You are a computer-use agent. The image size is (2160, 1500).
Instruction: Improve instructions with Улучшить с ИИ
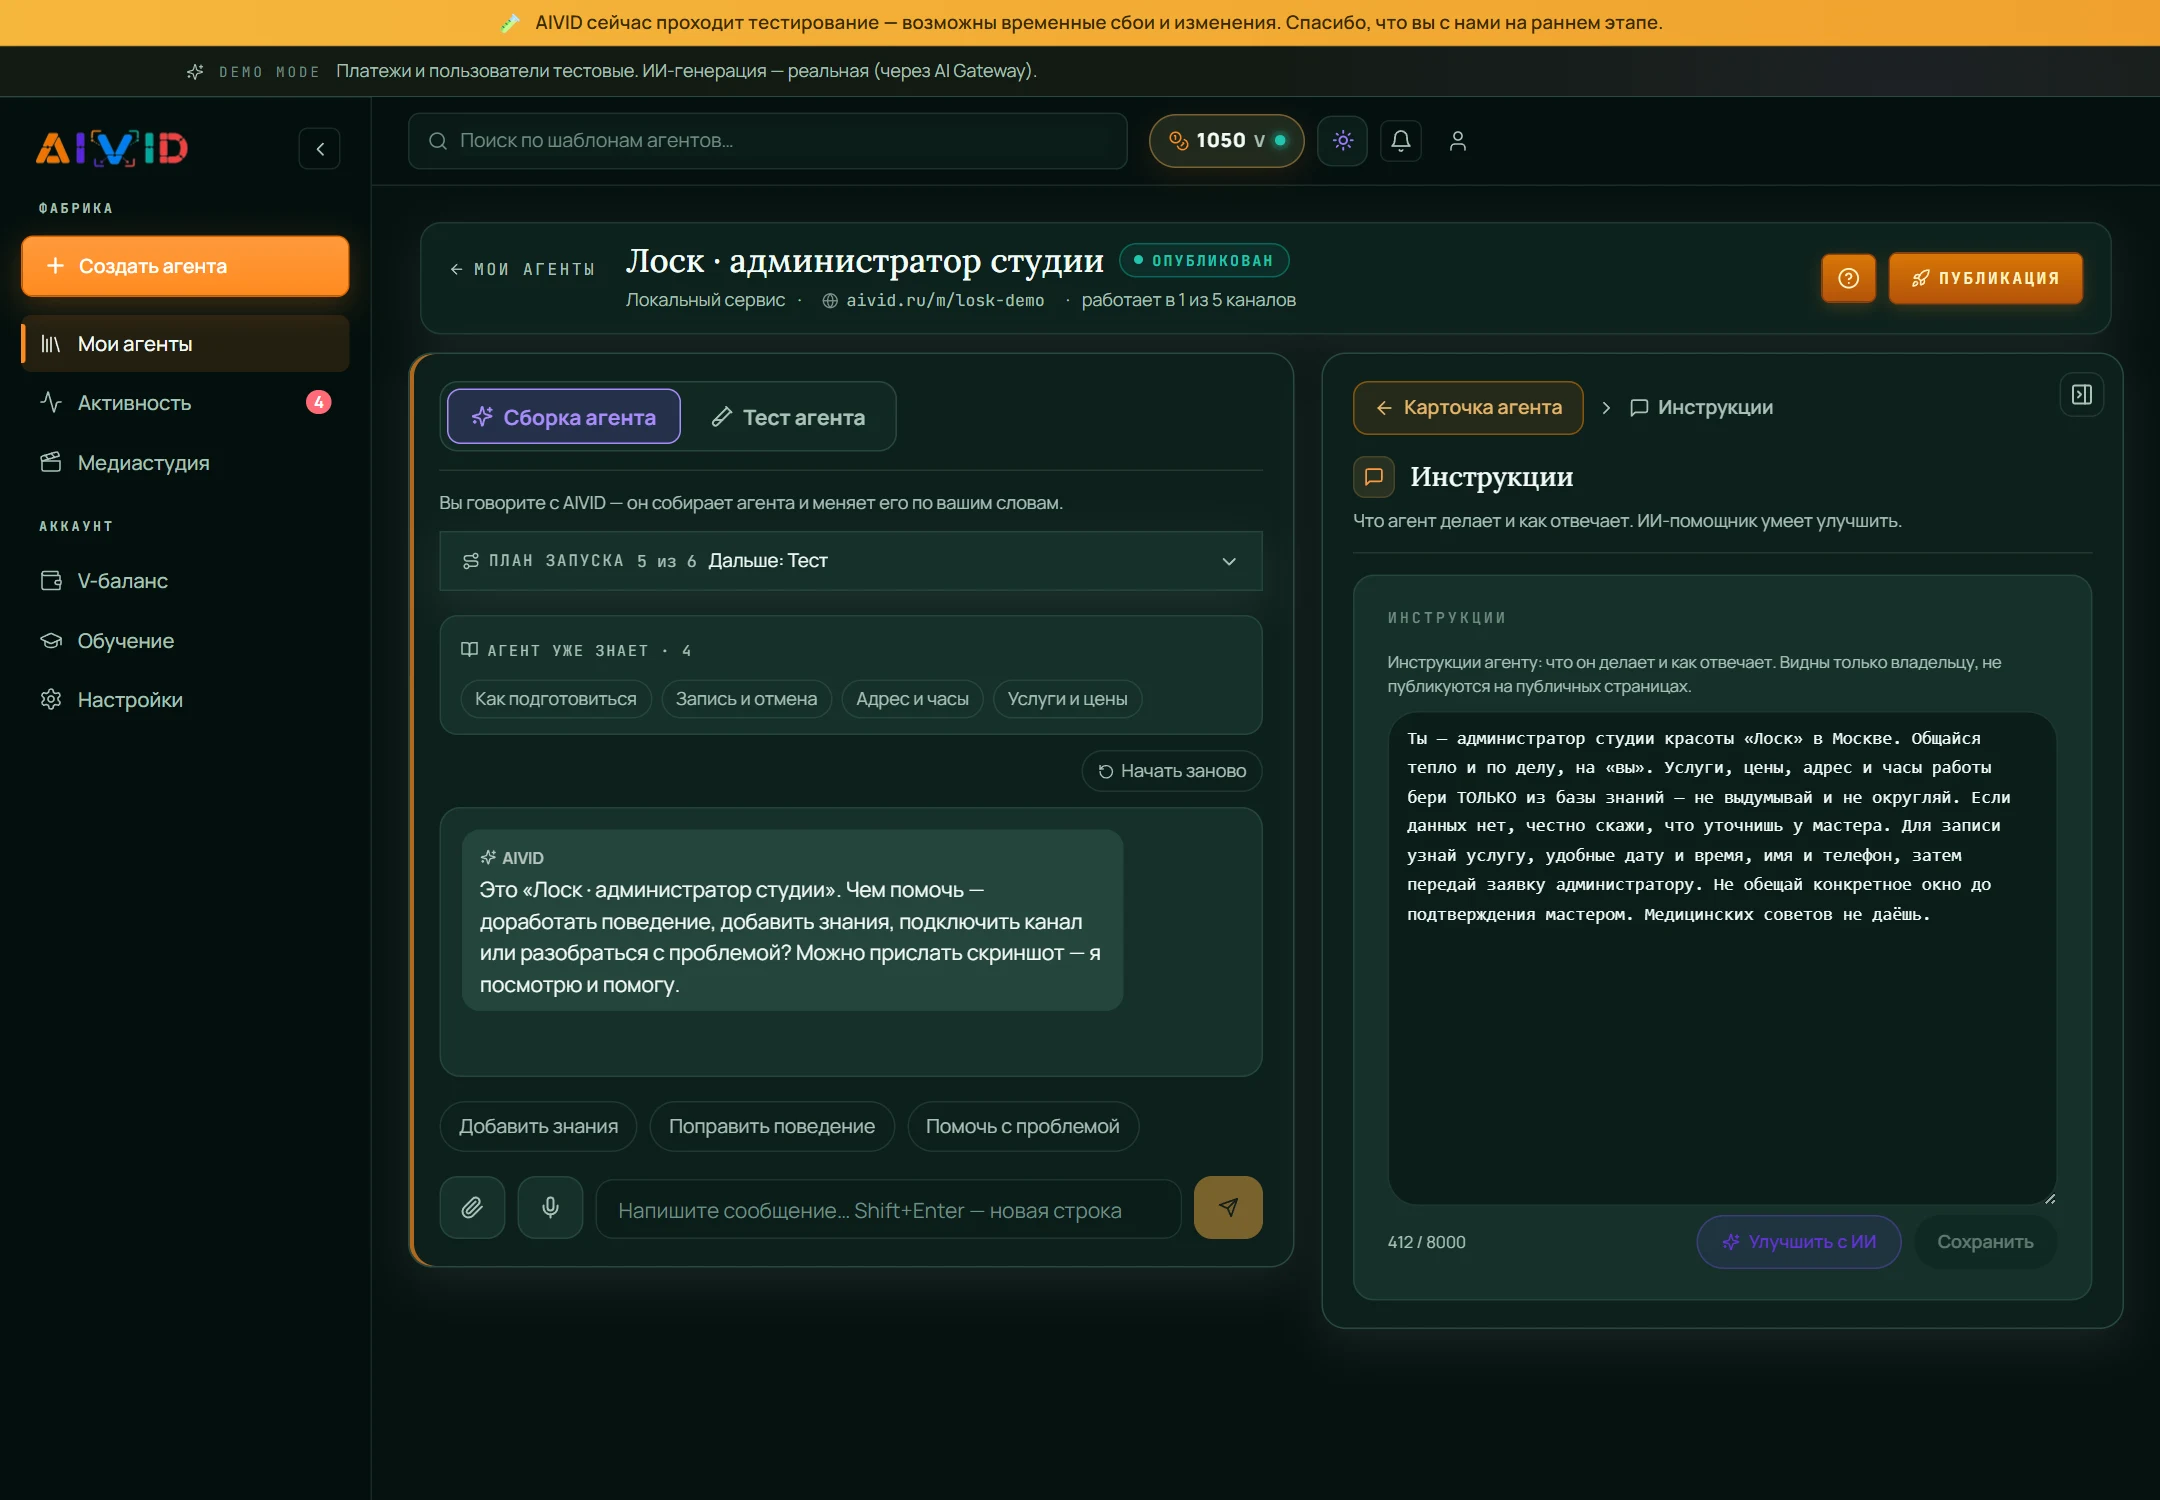(x=1799, y=1242)
